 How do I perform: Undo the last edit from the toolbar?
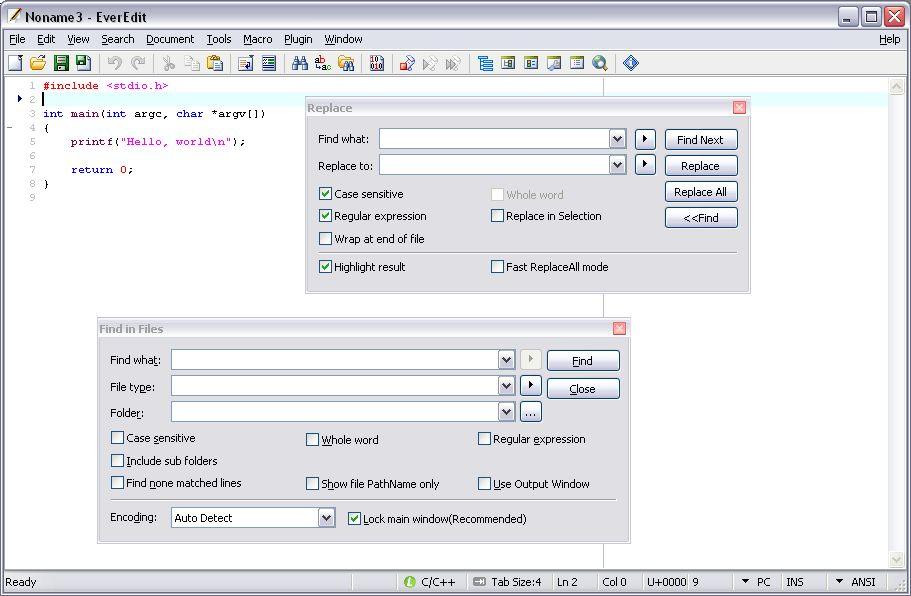tap(114, 63)
